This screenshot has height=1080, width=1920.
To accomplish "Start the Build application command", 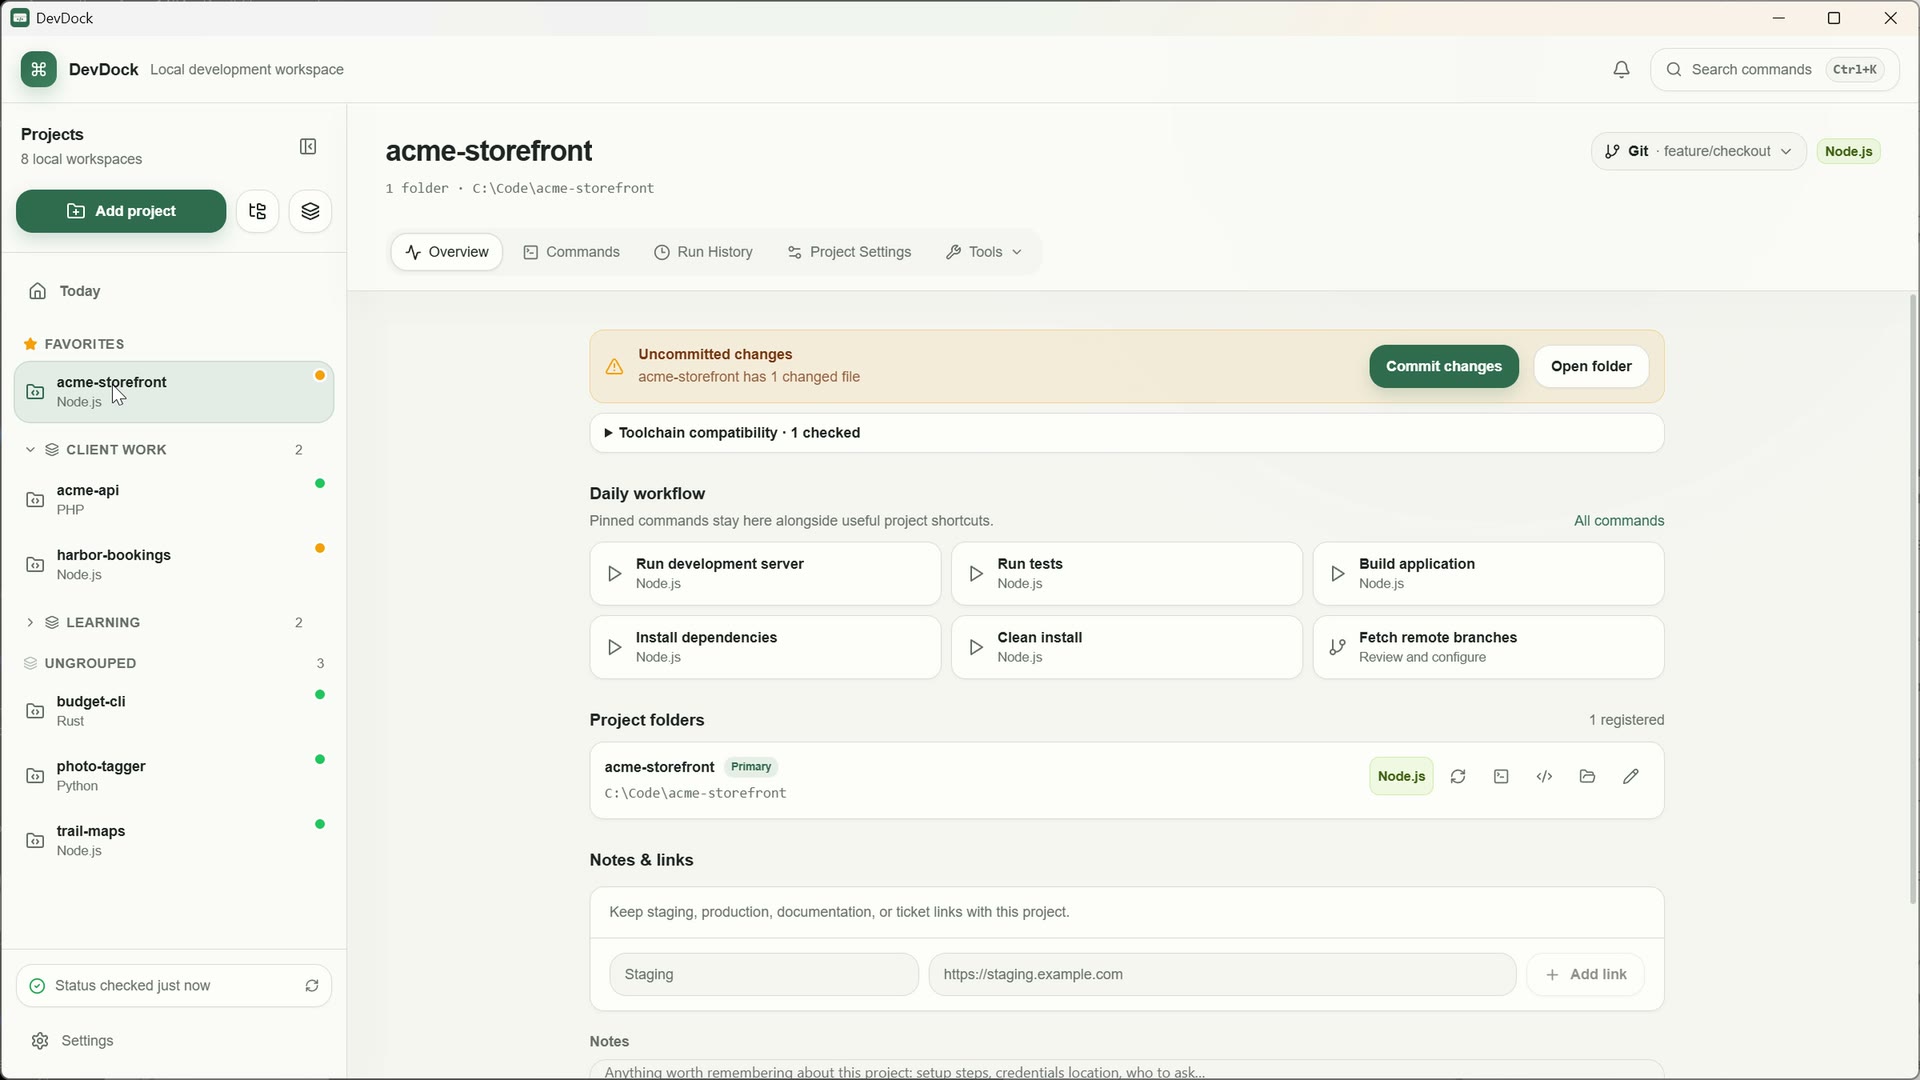I will click(x=1488, y=574).
